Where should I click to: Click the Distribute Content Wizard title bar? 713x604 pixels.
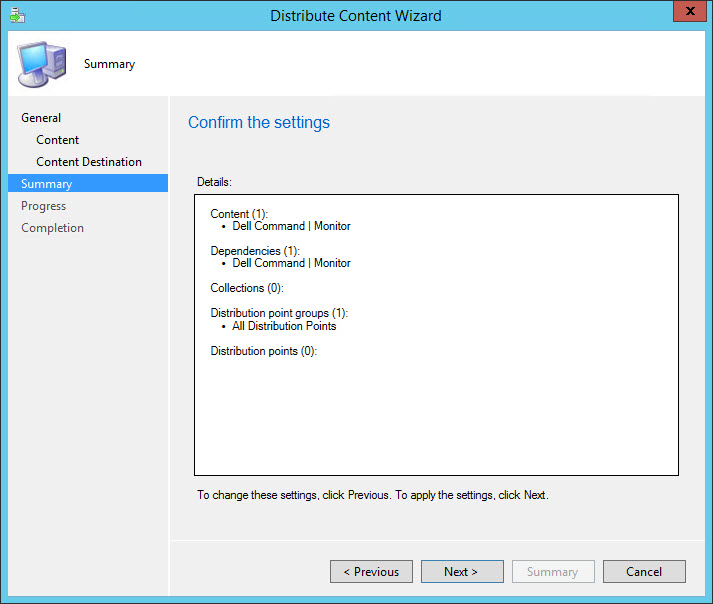[356, 15]
